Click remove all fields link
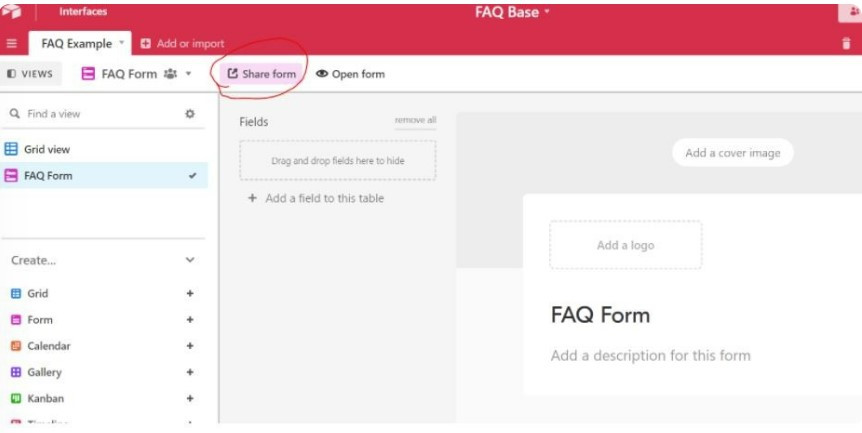862x433 pixels. coord(415,120)
